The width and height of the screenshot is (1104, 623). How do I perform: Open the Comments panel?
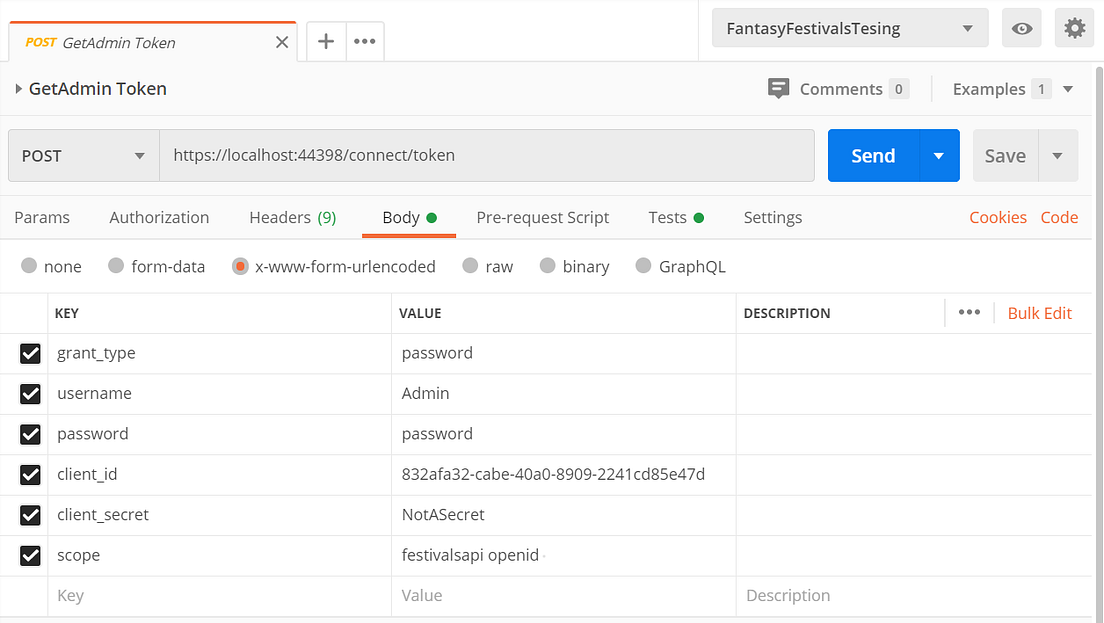pyautogui.click(x=839, y=88)
